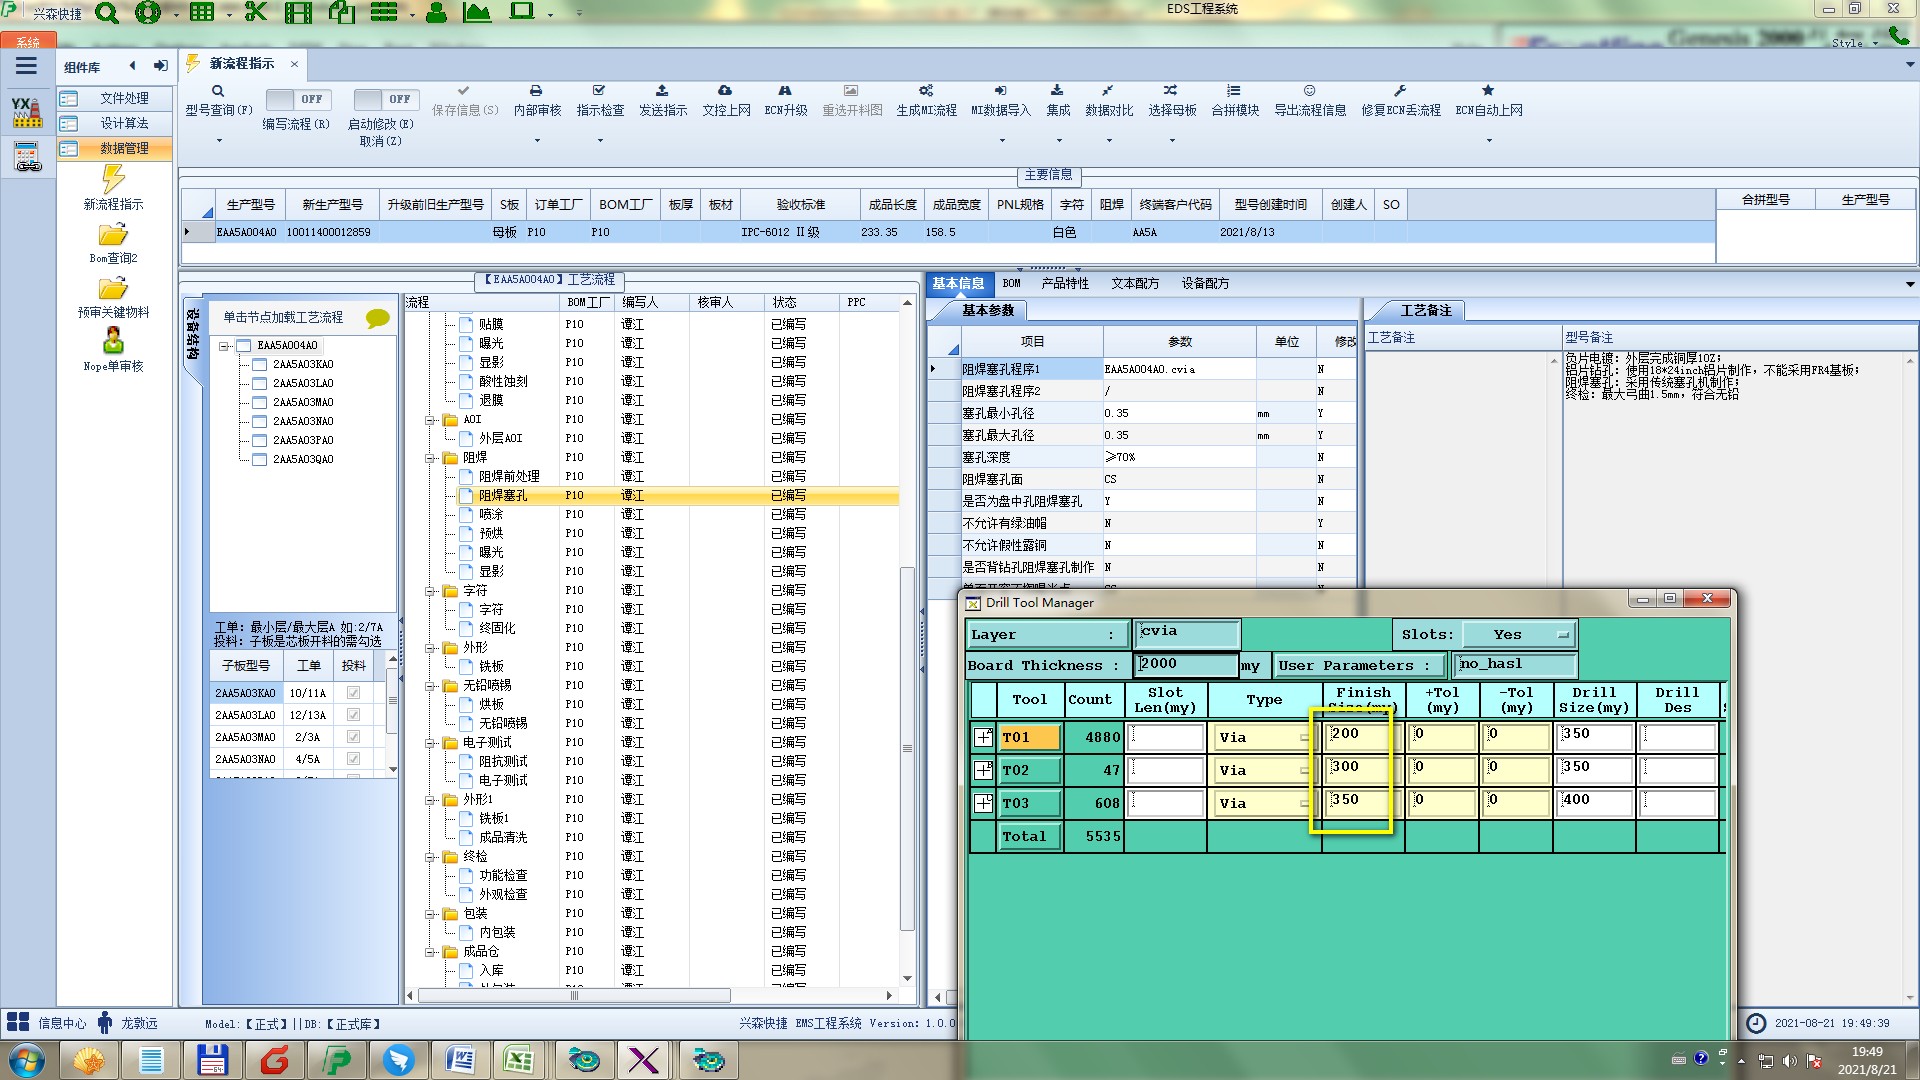Open the Slots Yes dropdown
Image resolution: width=1920 pixels, height=1080 pixels.
(1518, 635)
